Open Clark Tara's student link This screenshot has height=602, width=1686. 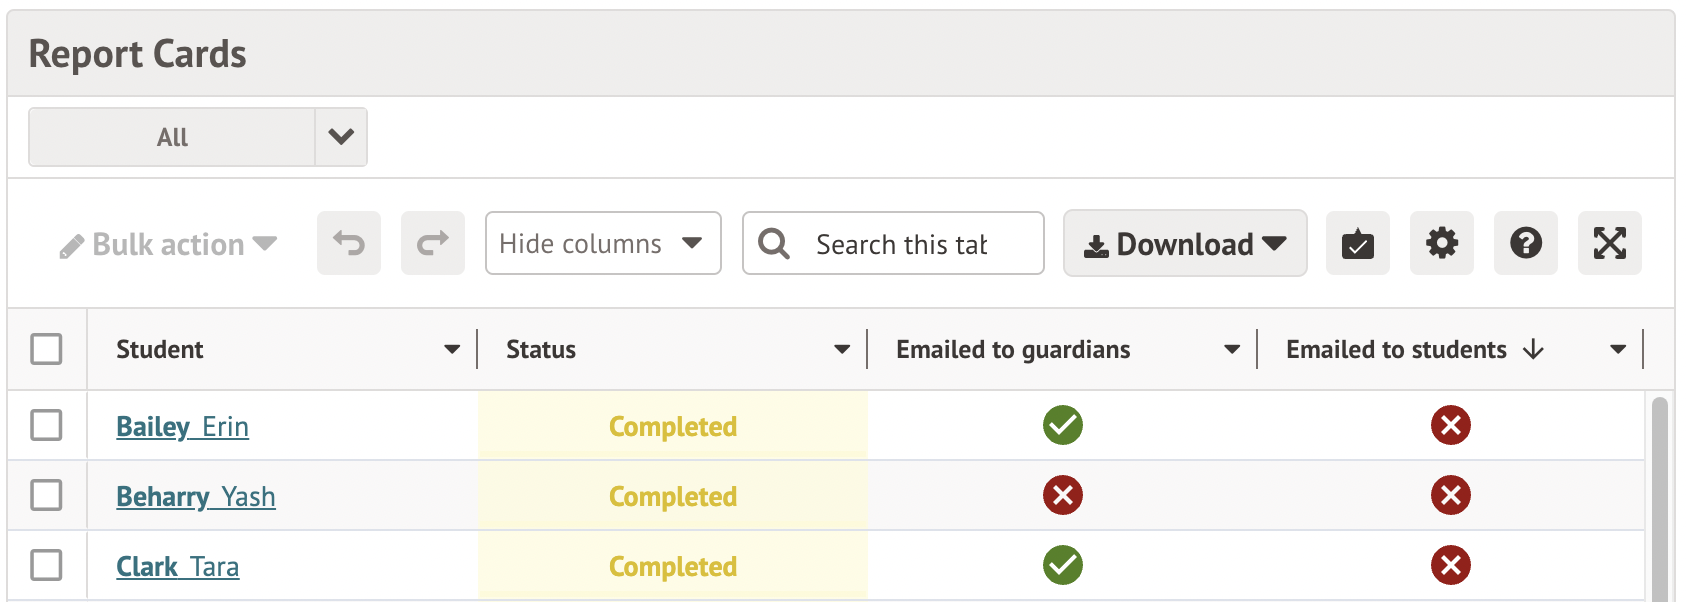point(178,567)
